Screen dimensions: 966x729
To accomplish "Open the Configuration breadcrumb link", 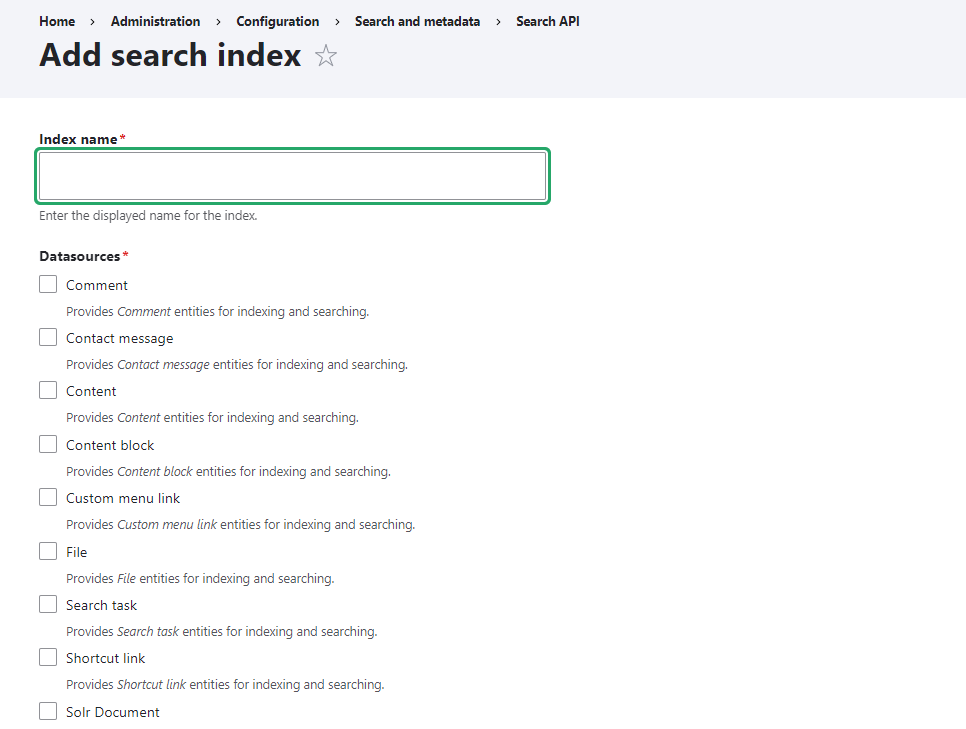I will (277, 21).
